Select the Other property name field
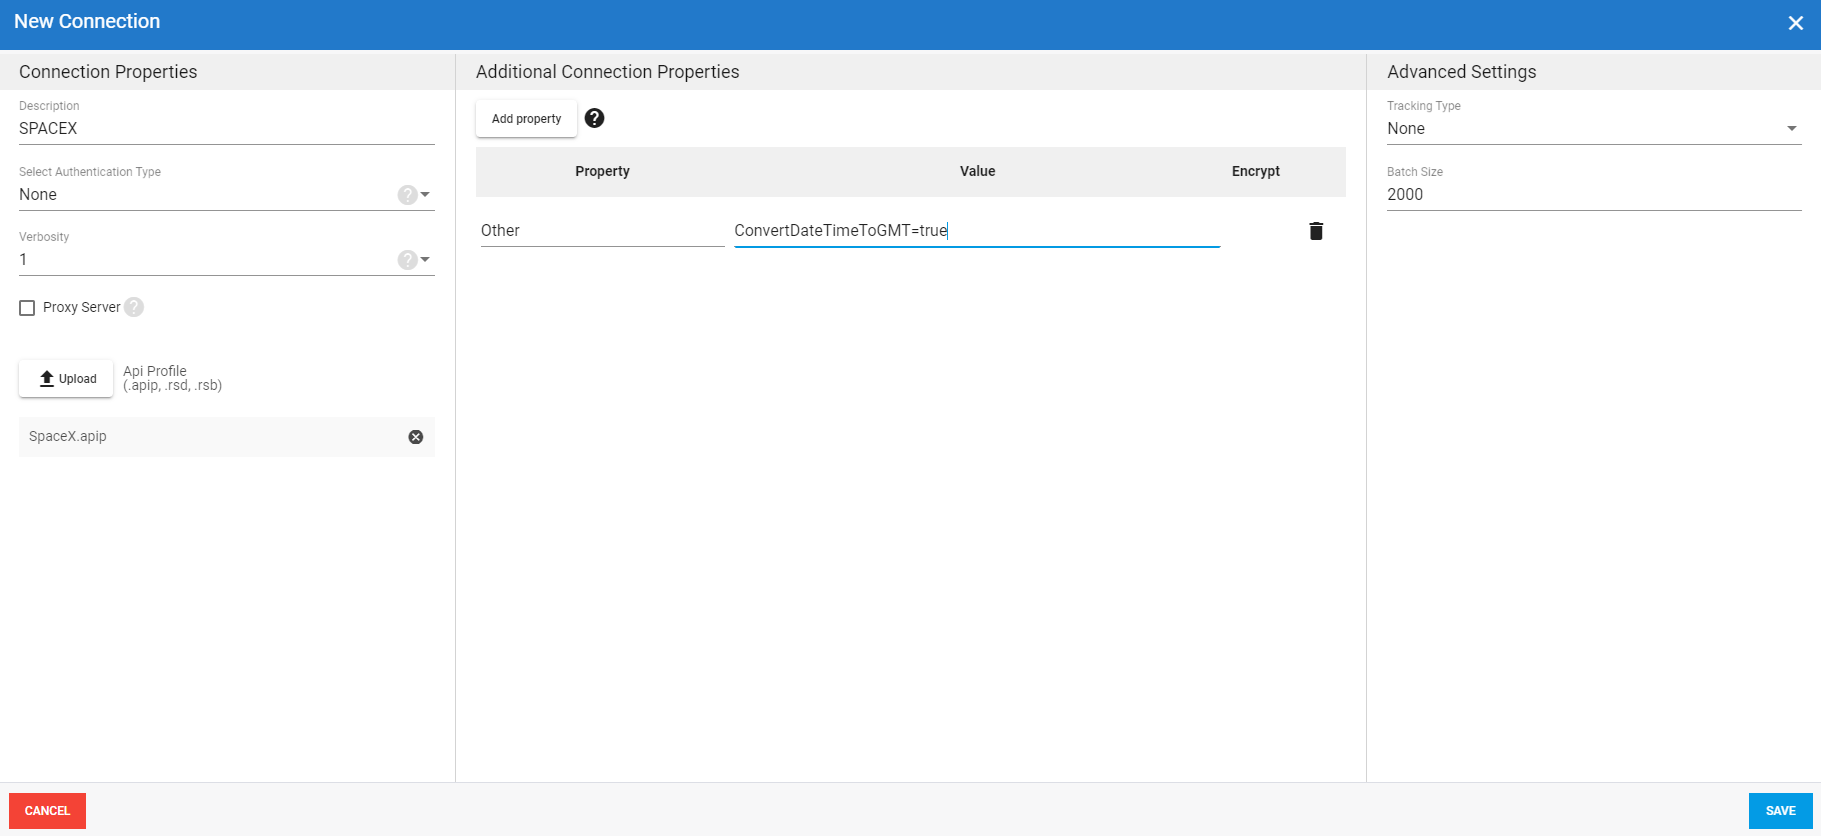Viewport: 1821px width, 836px height. [x=602, y=231]
